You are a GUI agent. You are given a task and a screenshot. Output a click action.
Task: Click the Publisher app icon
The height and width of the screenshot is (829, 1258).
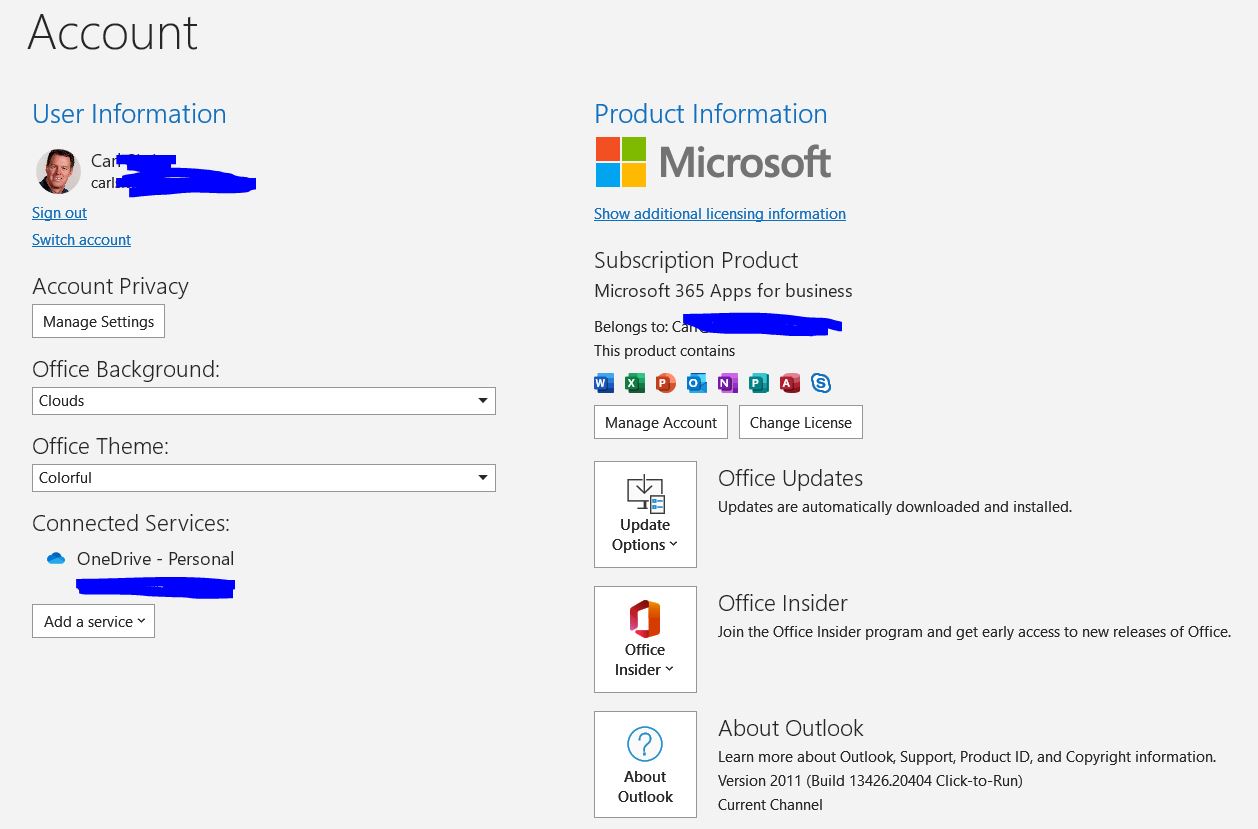(759, 383)
